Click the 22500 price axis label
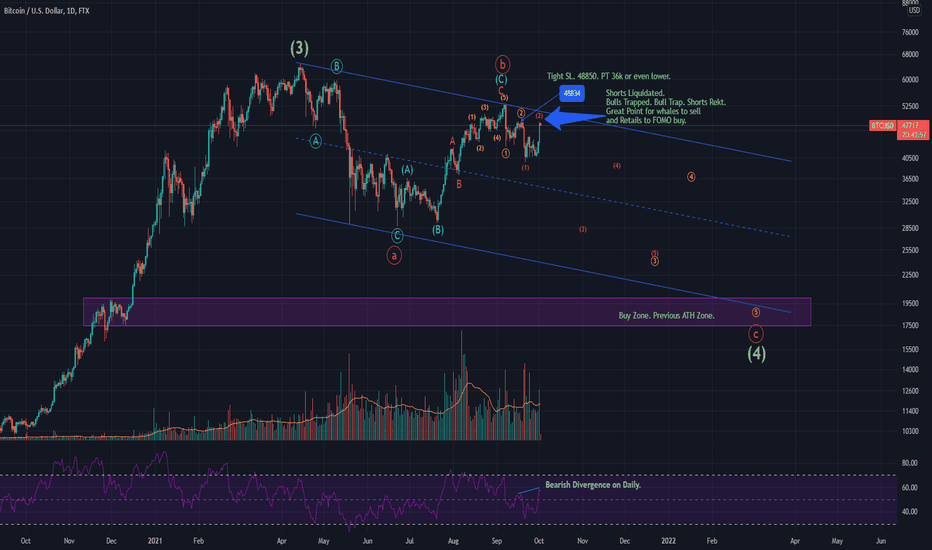The width and height of the screenshot is (932, 550). click(910, 275)
